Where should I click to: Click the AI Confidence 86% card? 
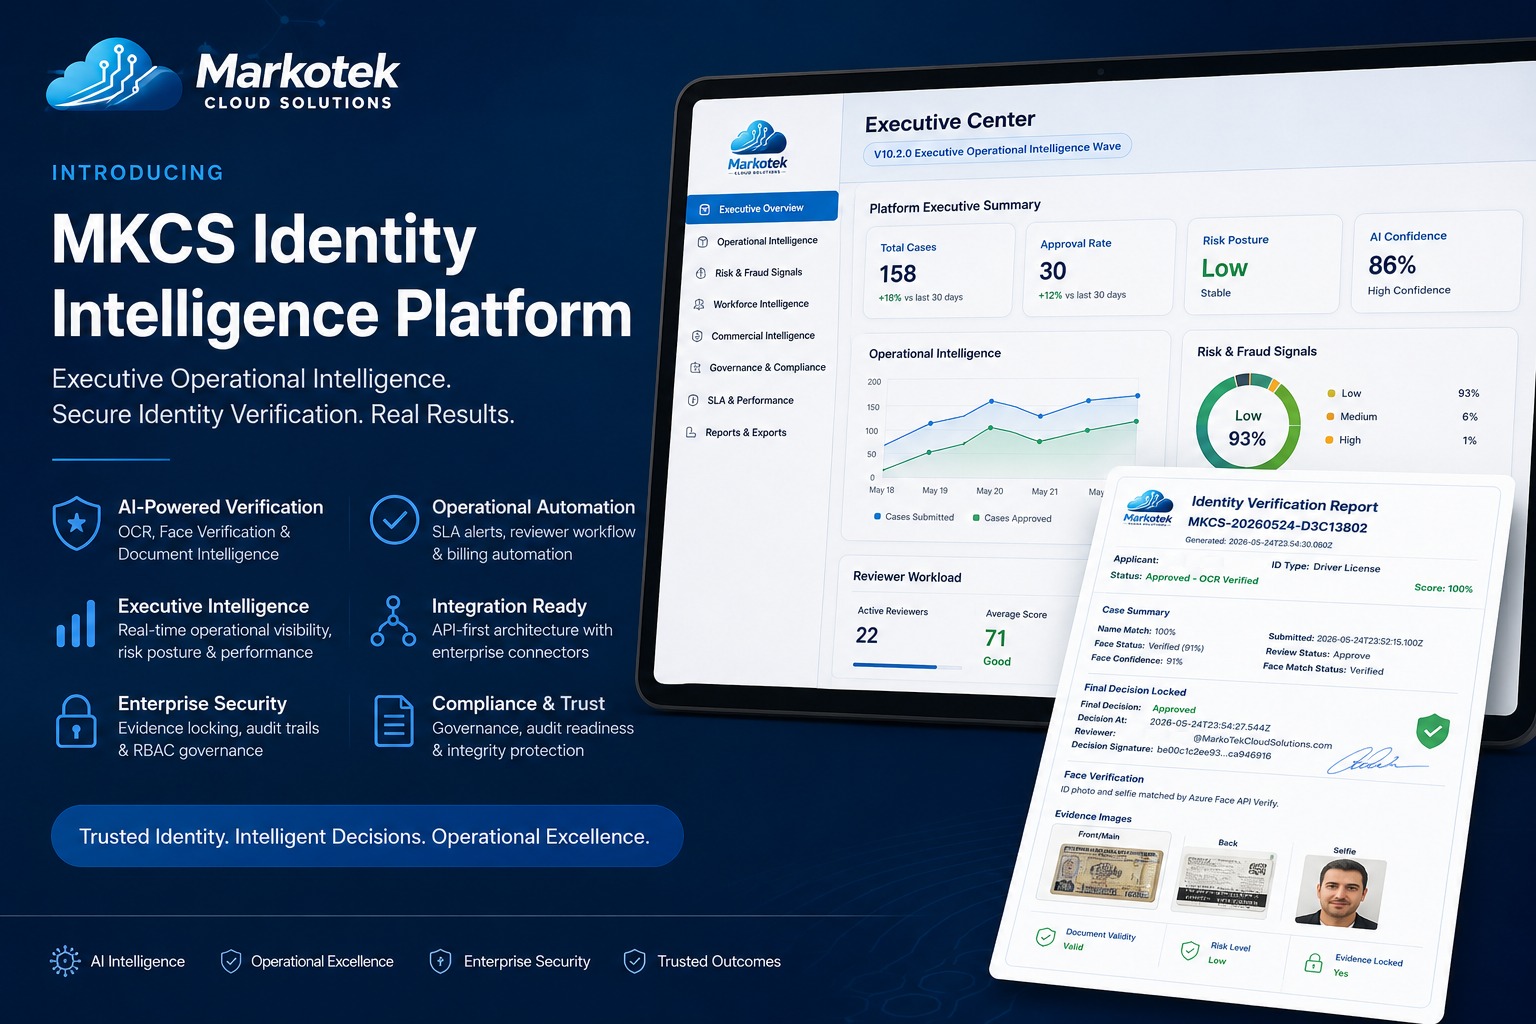pyautogui.click(x=1437, y=261)
